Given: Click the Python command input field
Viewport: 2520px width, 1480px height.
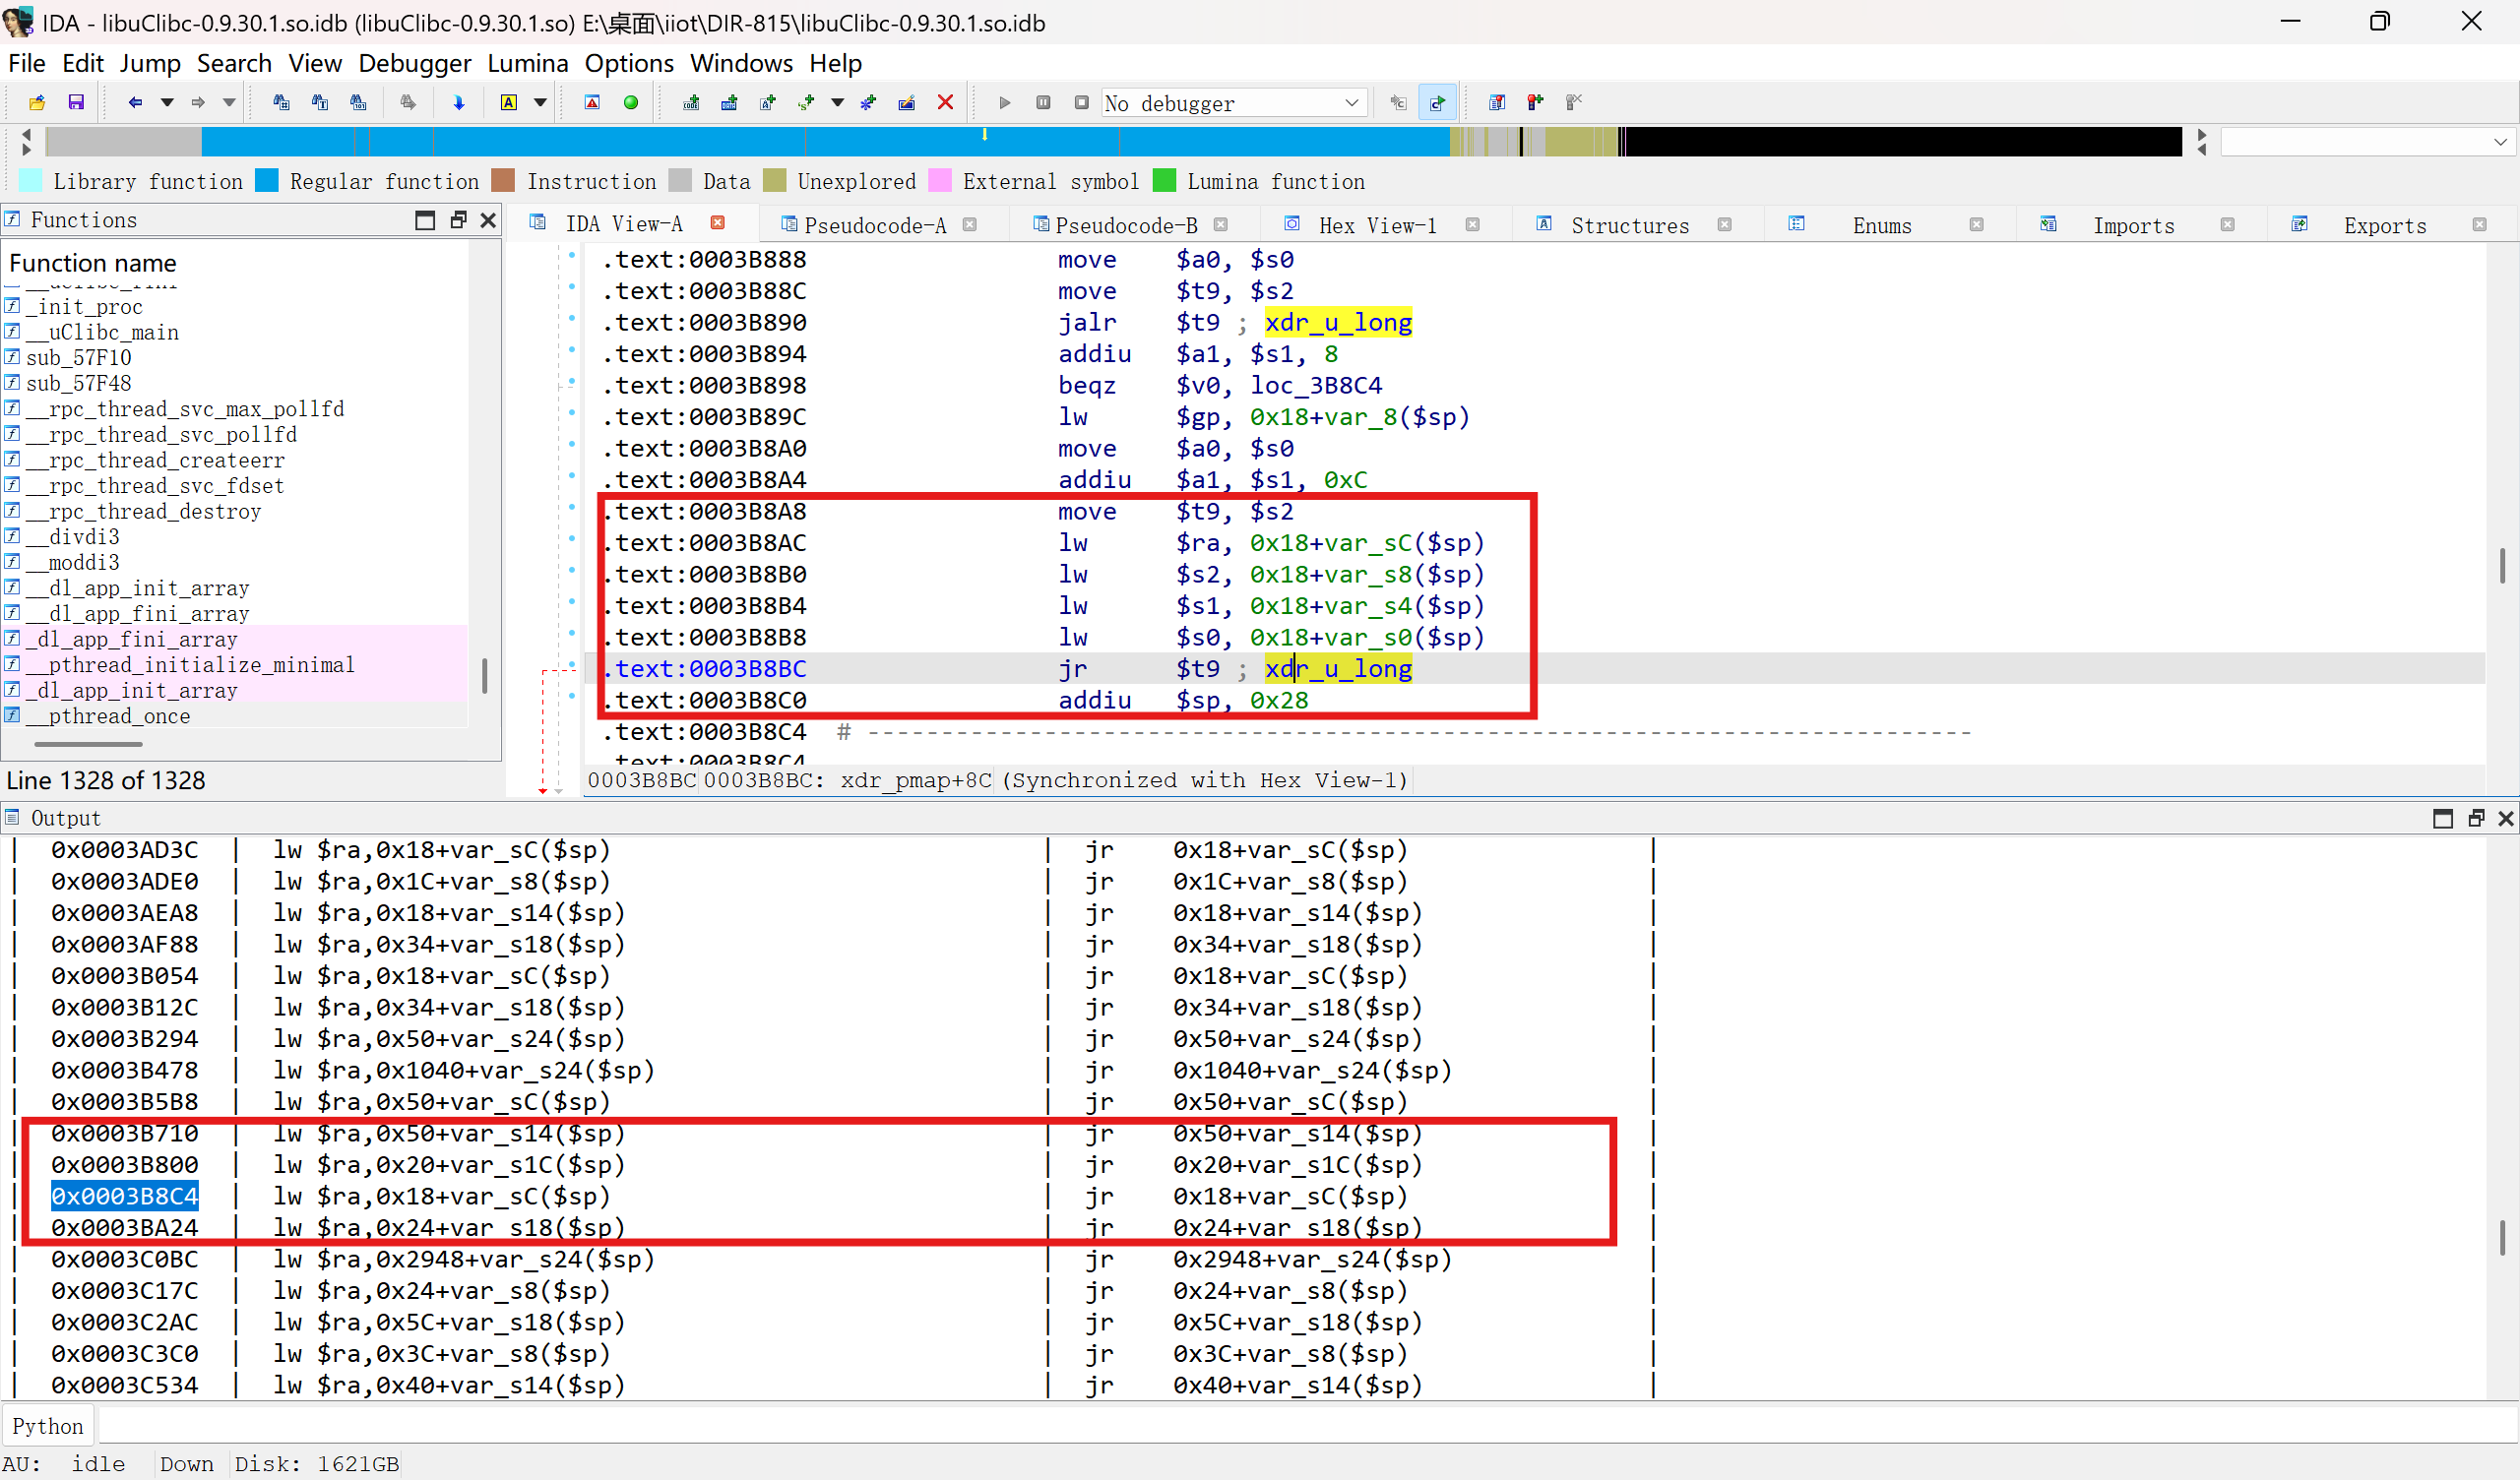Looking at the screenshot, I should 1306,1426.
